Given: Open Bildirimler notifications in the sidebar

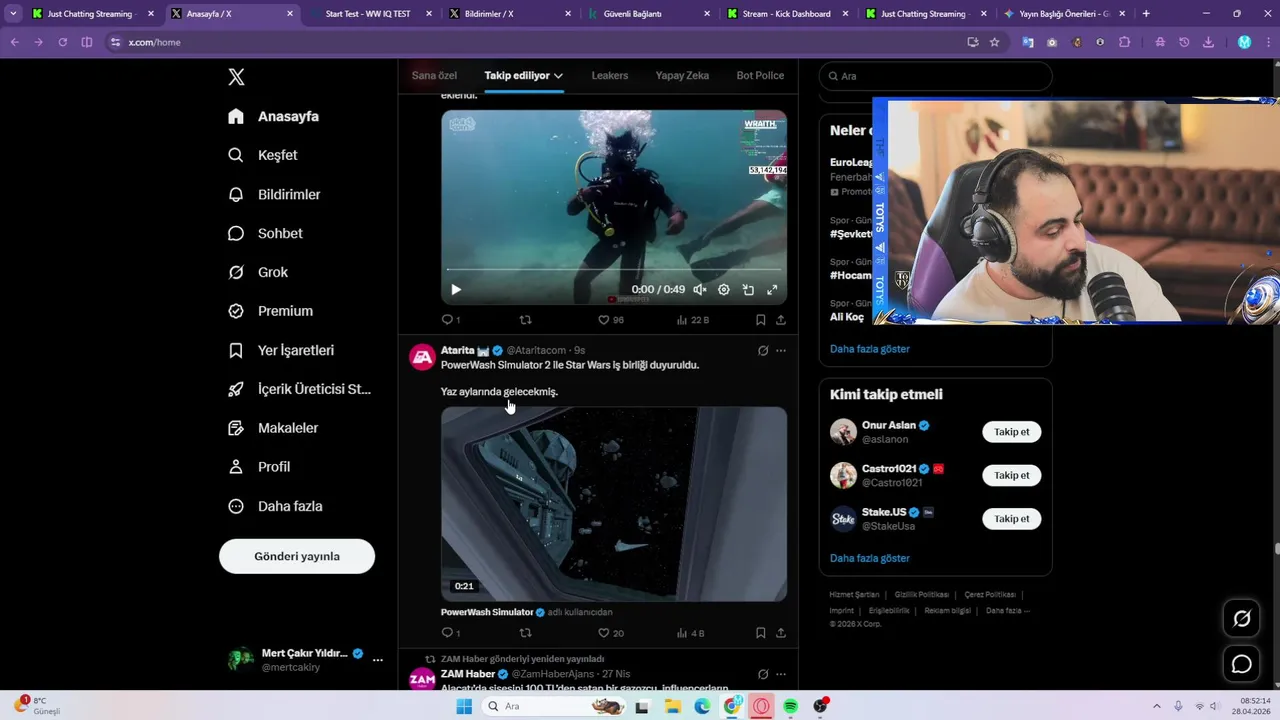Looking at the screenshot, I should (x=274, y=194).
